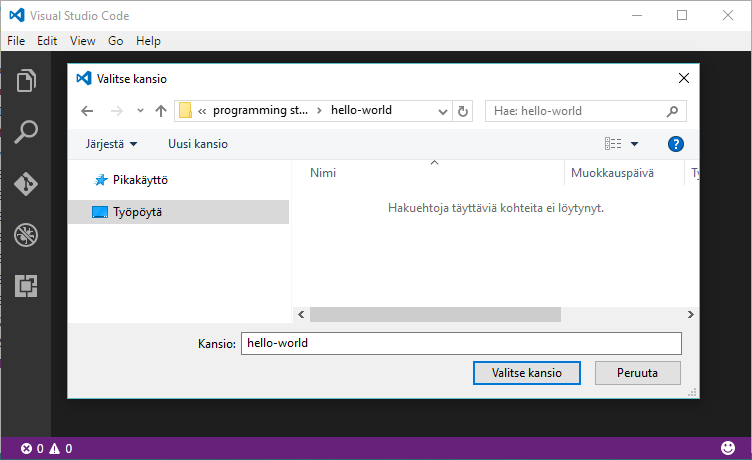Expand the Järjestä dropdown menu

click(111, 144)
